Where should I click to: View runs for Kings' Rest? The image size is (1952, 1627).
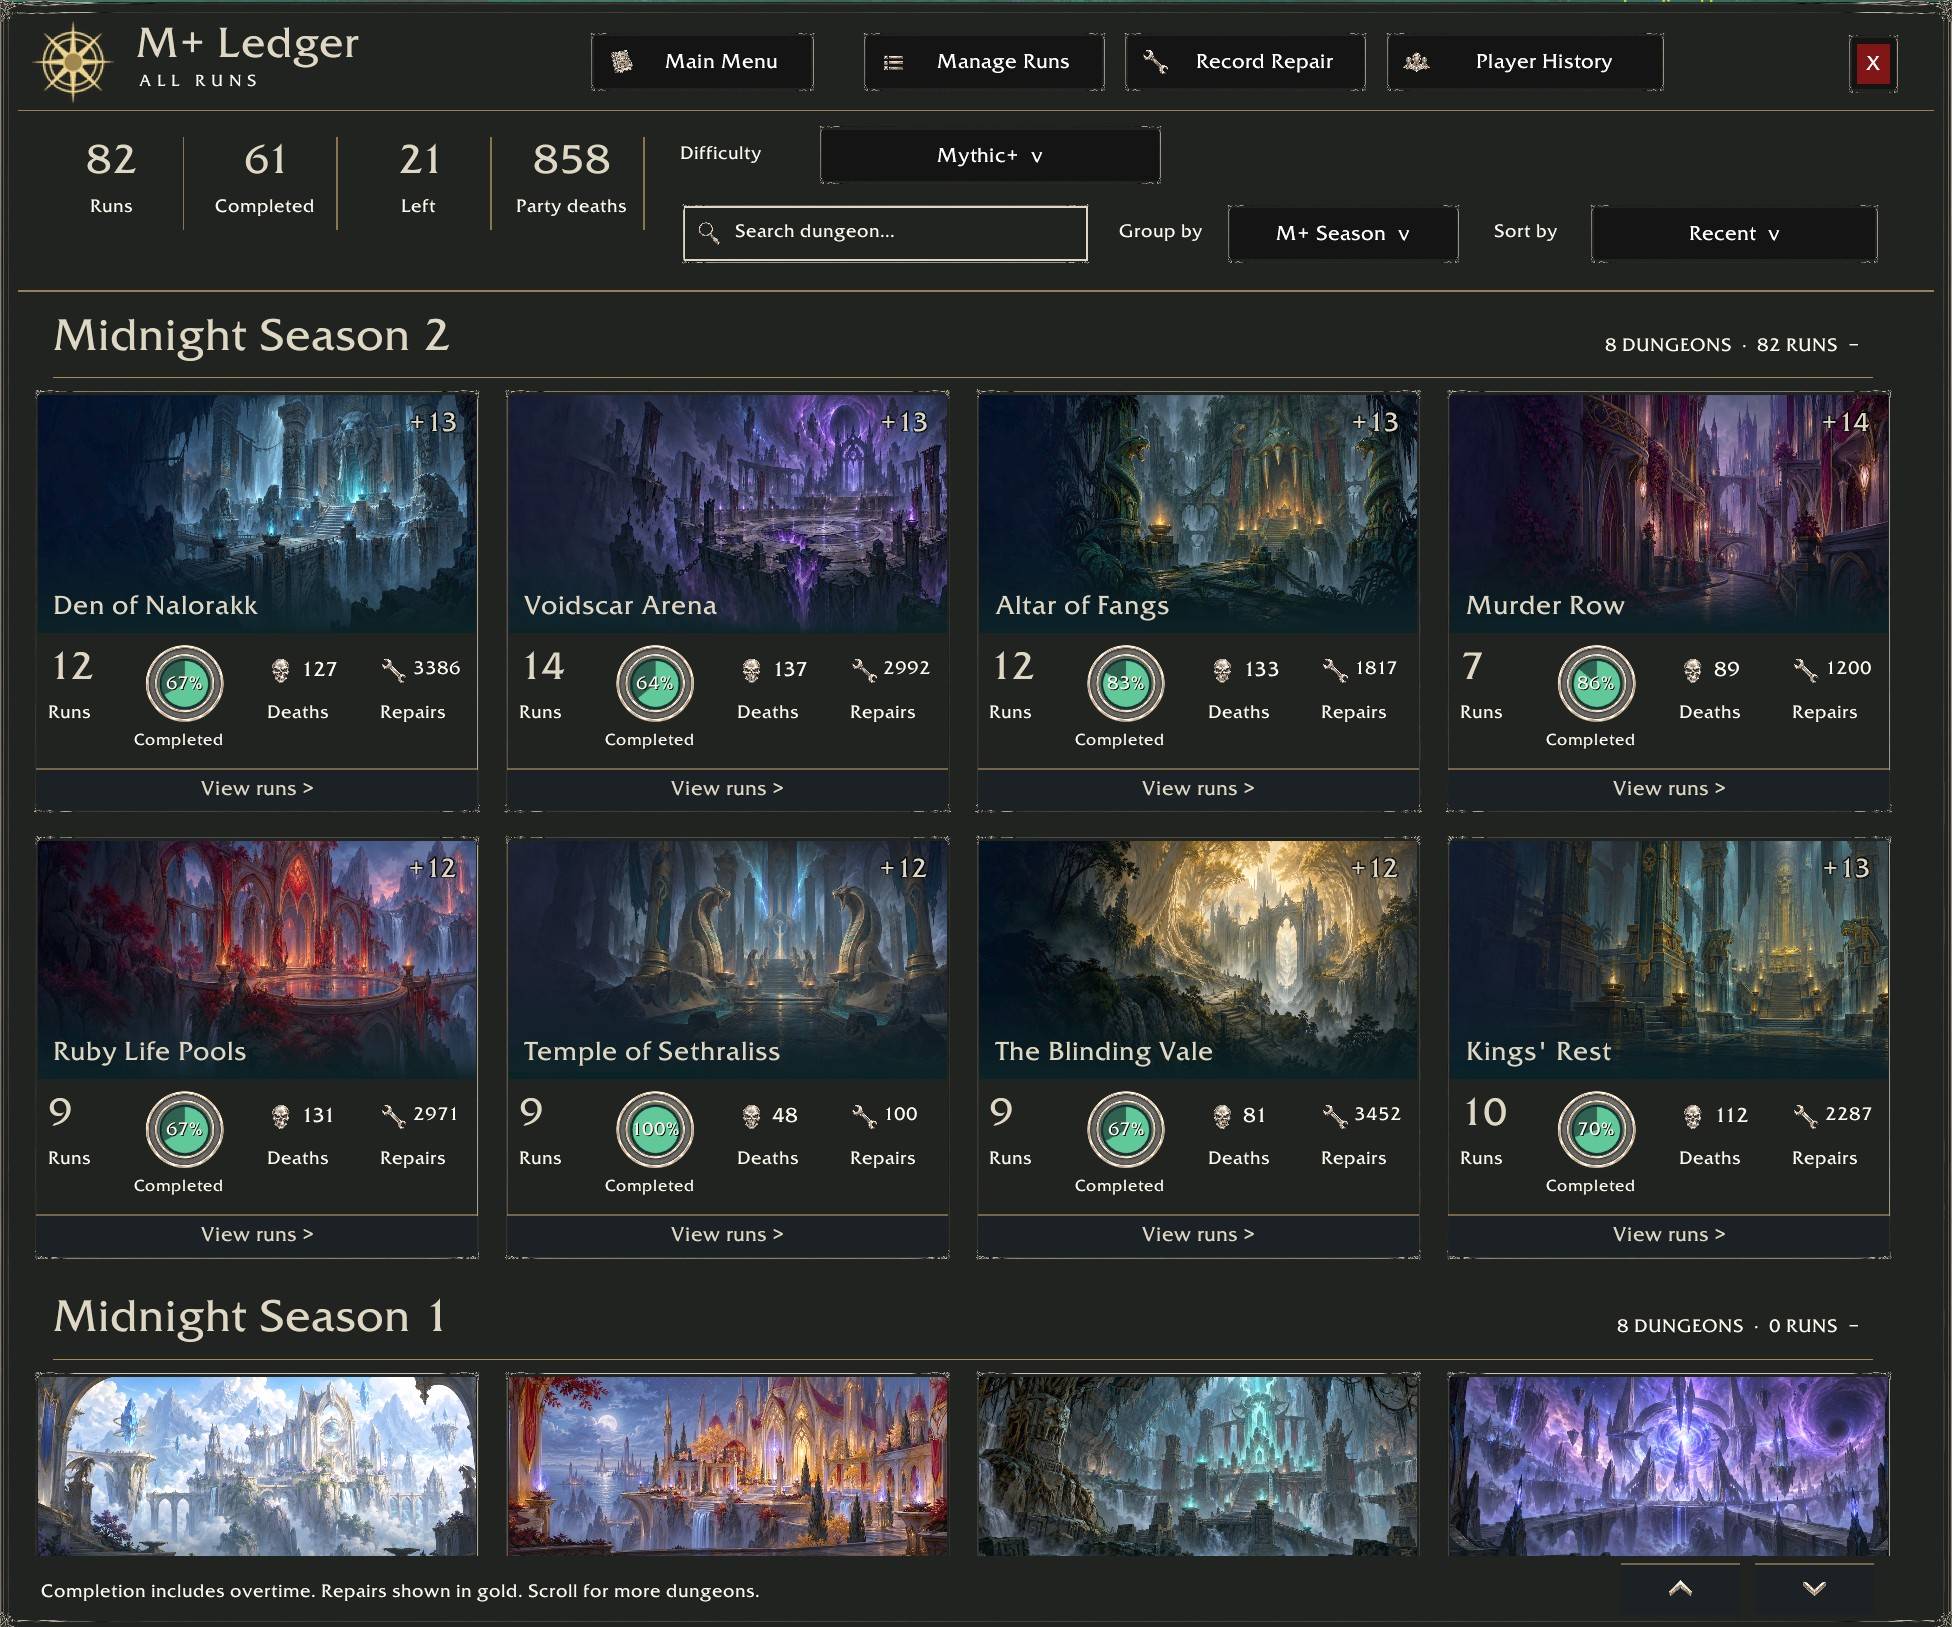tap(1669, 1235)
